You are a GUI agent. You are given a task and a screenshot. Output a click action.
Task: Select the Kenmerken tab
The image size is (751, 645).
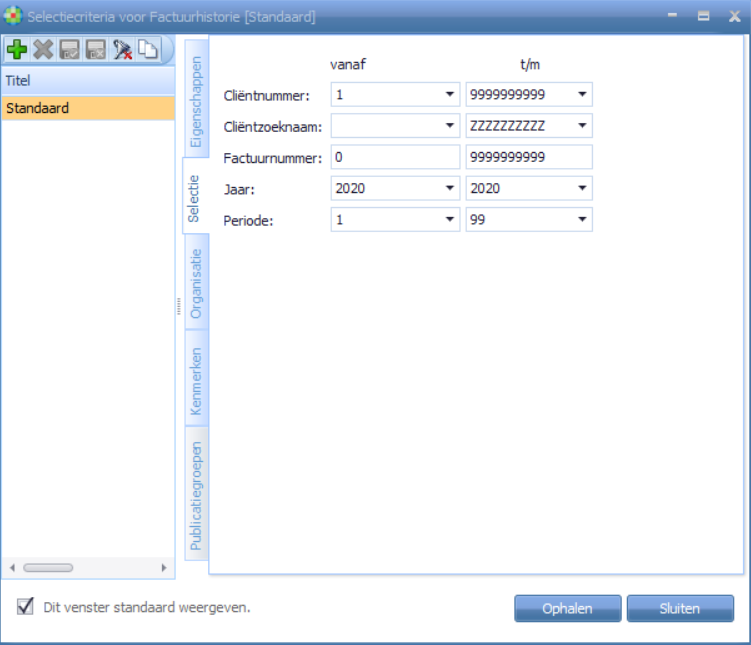196,381
